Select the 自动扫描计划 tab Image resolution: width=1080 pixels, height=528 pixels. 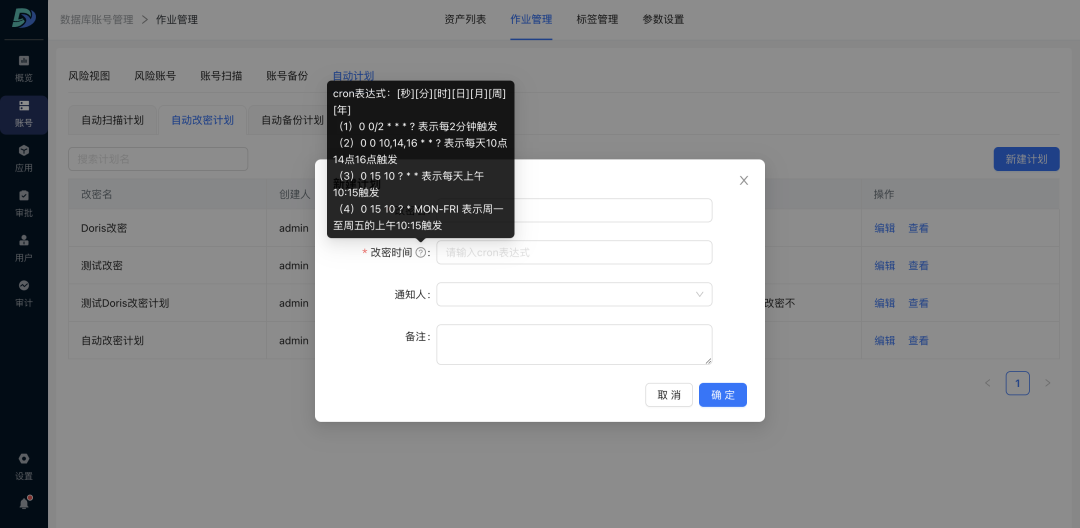pyautogui.click(x=112, y=120)
